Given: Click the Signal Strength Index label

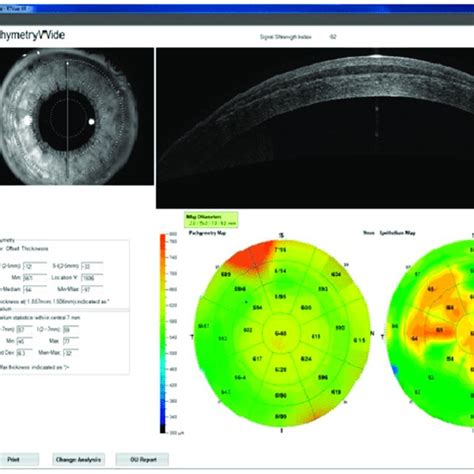Looking at the screenshot, I should pyautogui.click(x=285, y=37).
